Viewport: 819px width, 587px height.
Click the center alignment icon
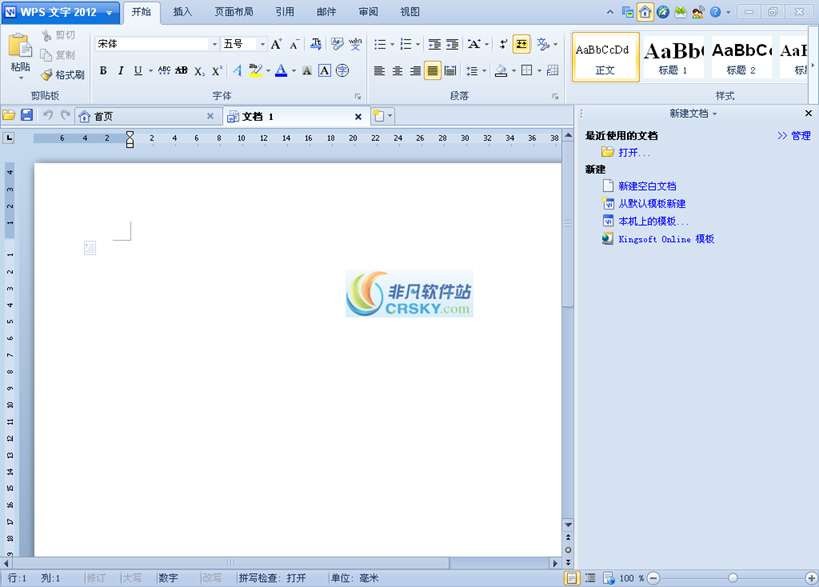pos(397,71)
